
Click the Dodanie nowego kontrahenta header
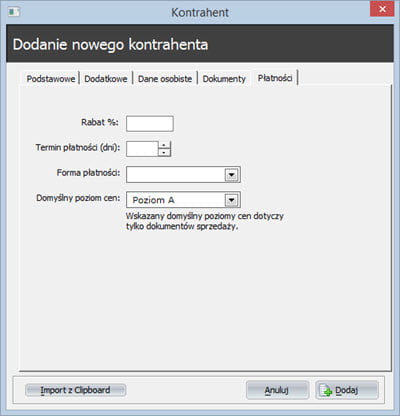pos(110,44)
